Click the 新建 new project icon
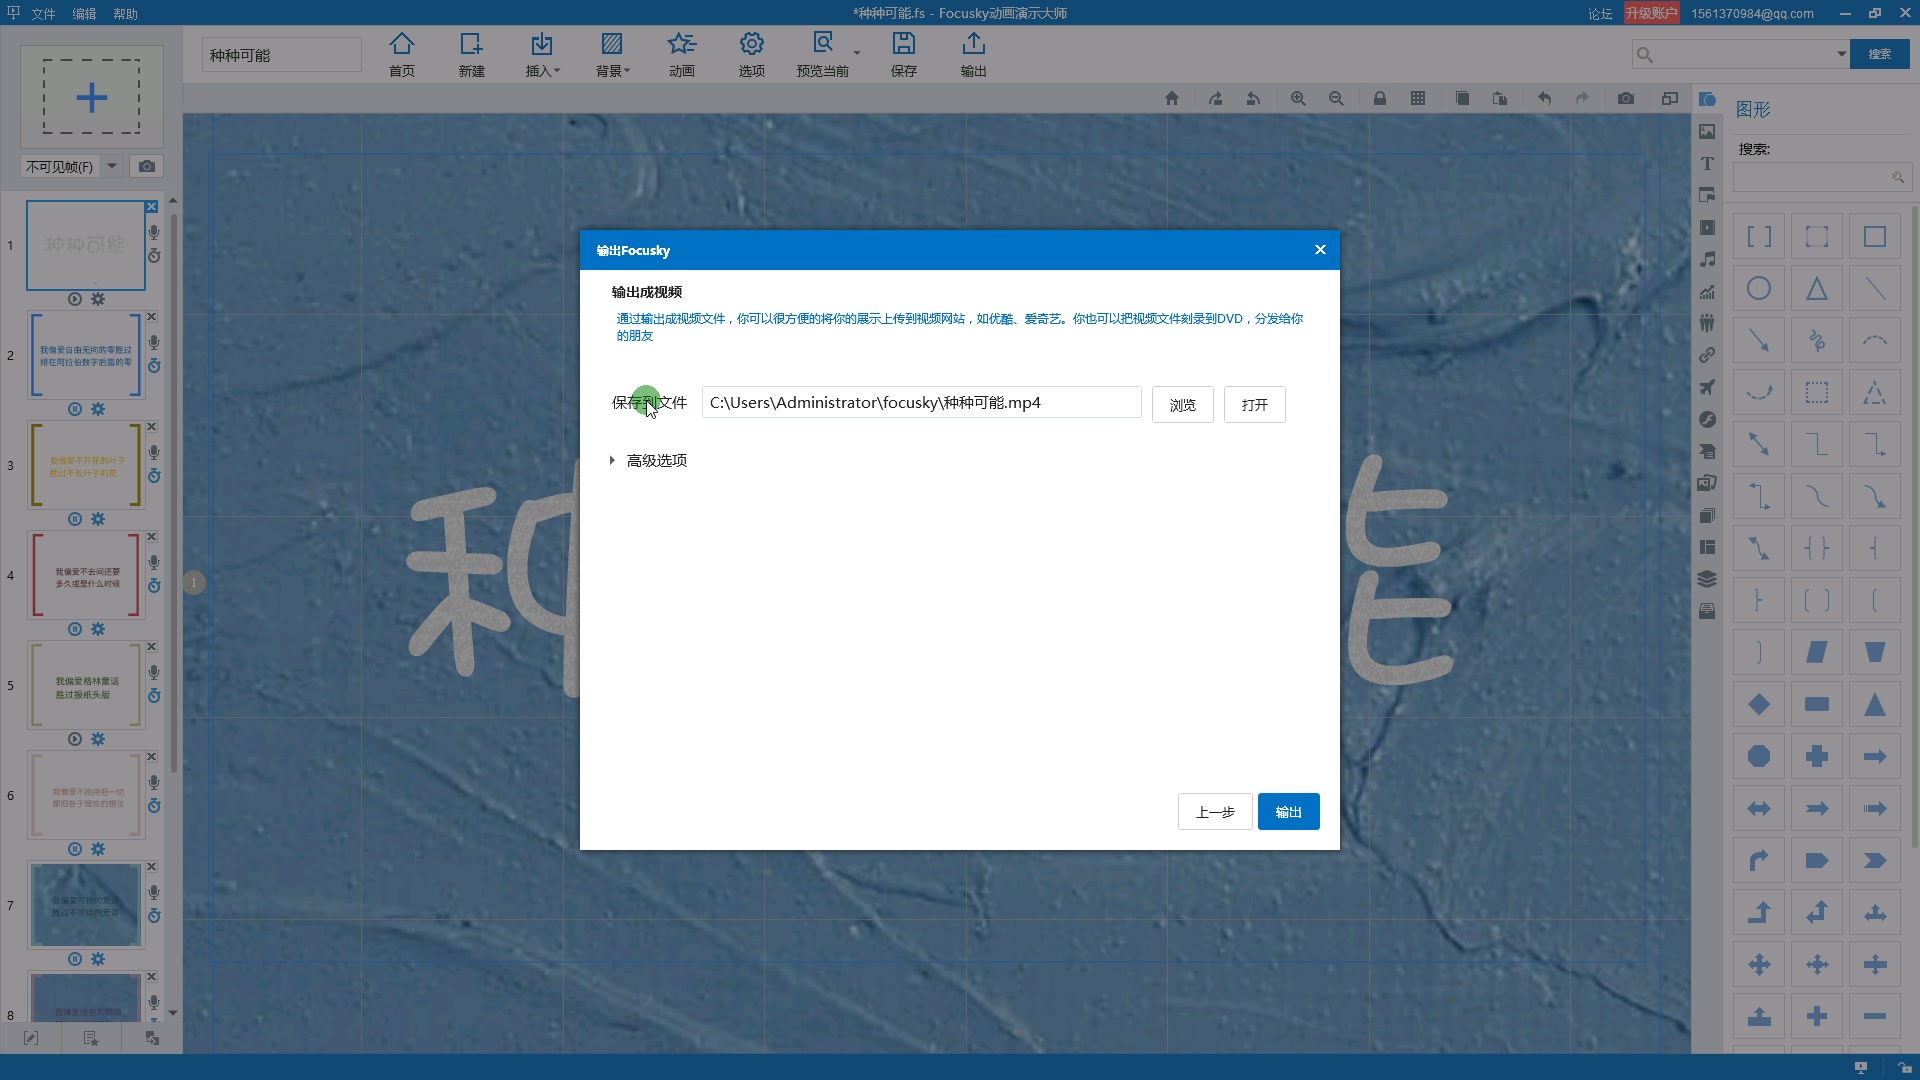Image resolution: width=1920 pixels, height=1080 pixels. pyautogui.click(x=472, y=54)
